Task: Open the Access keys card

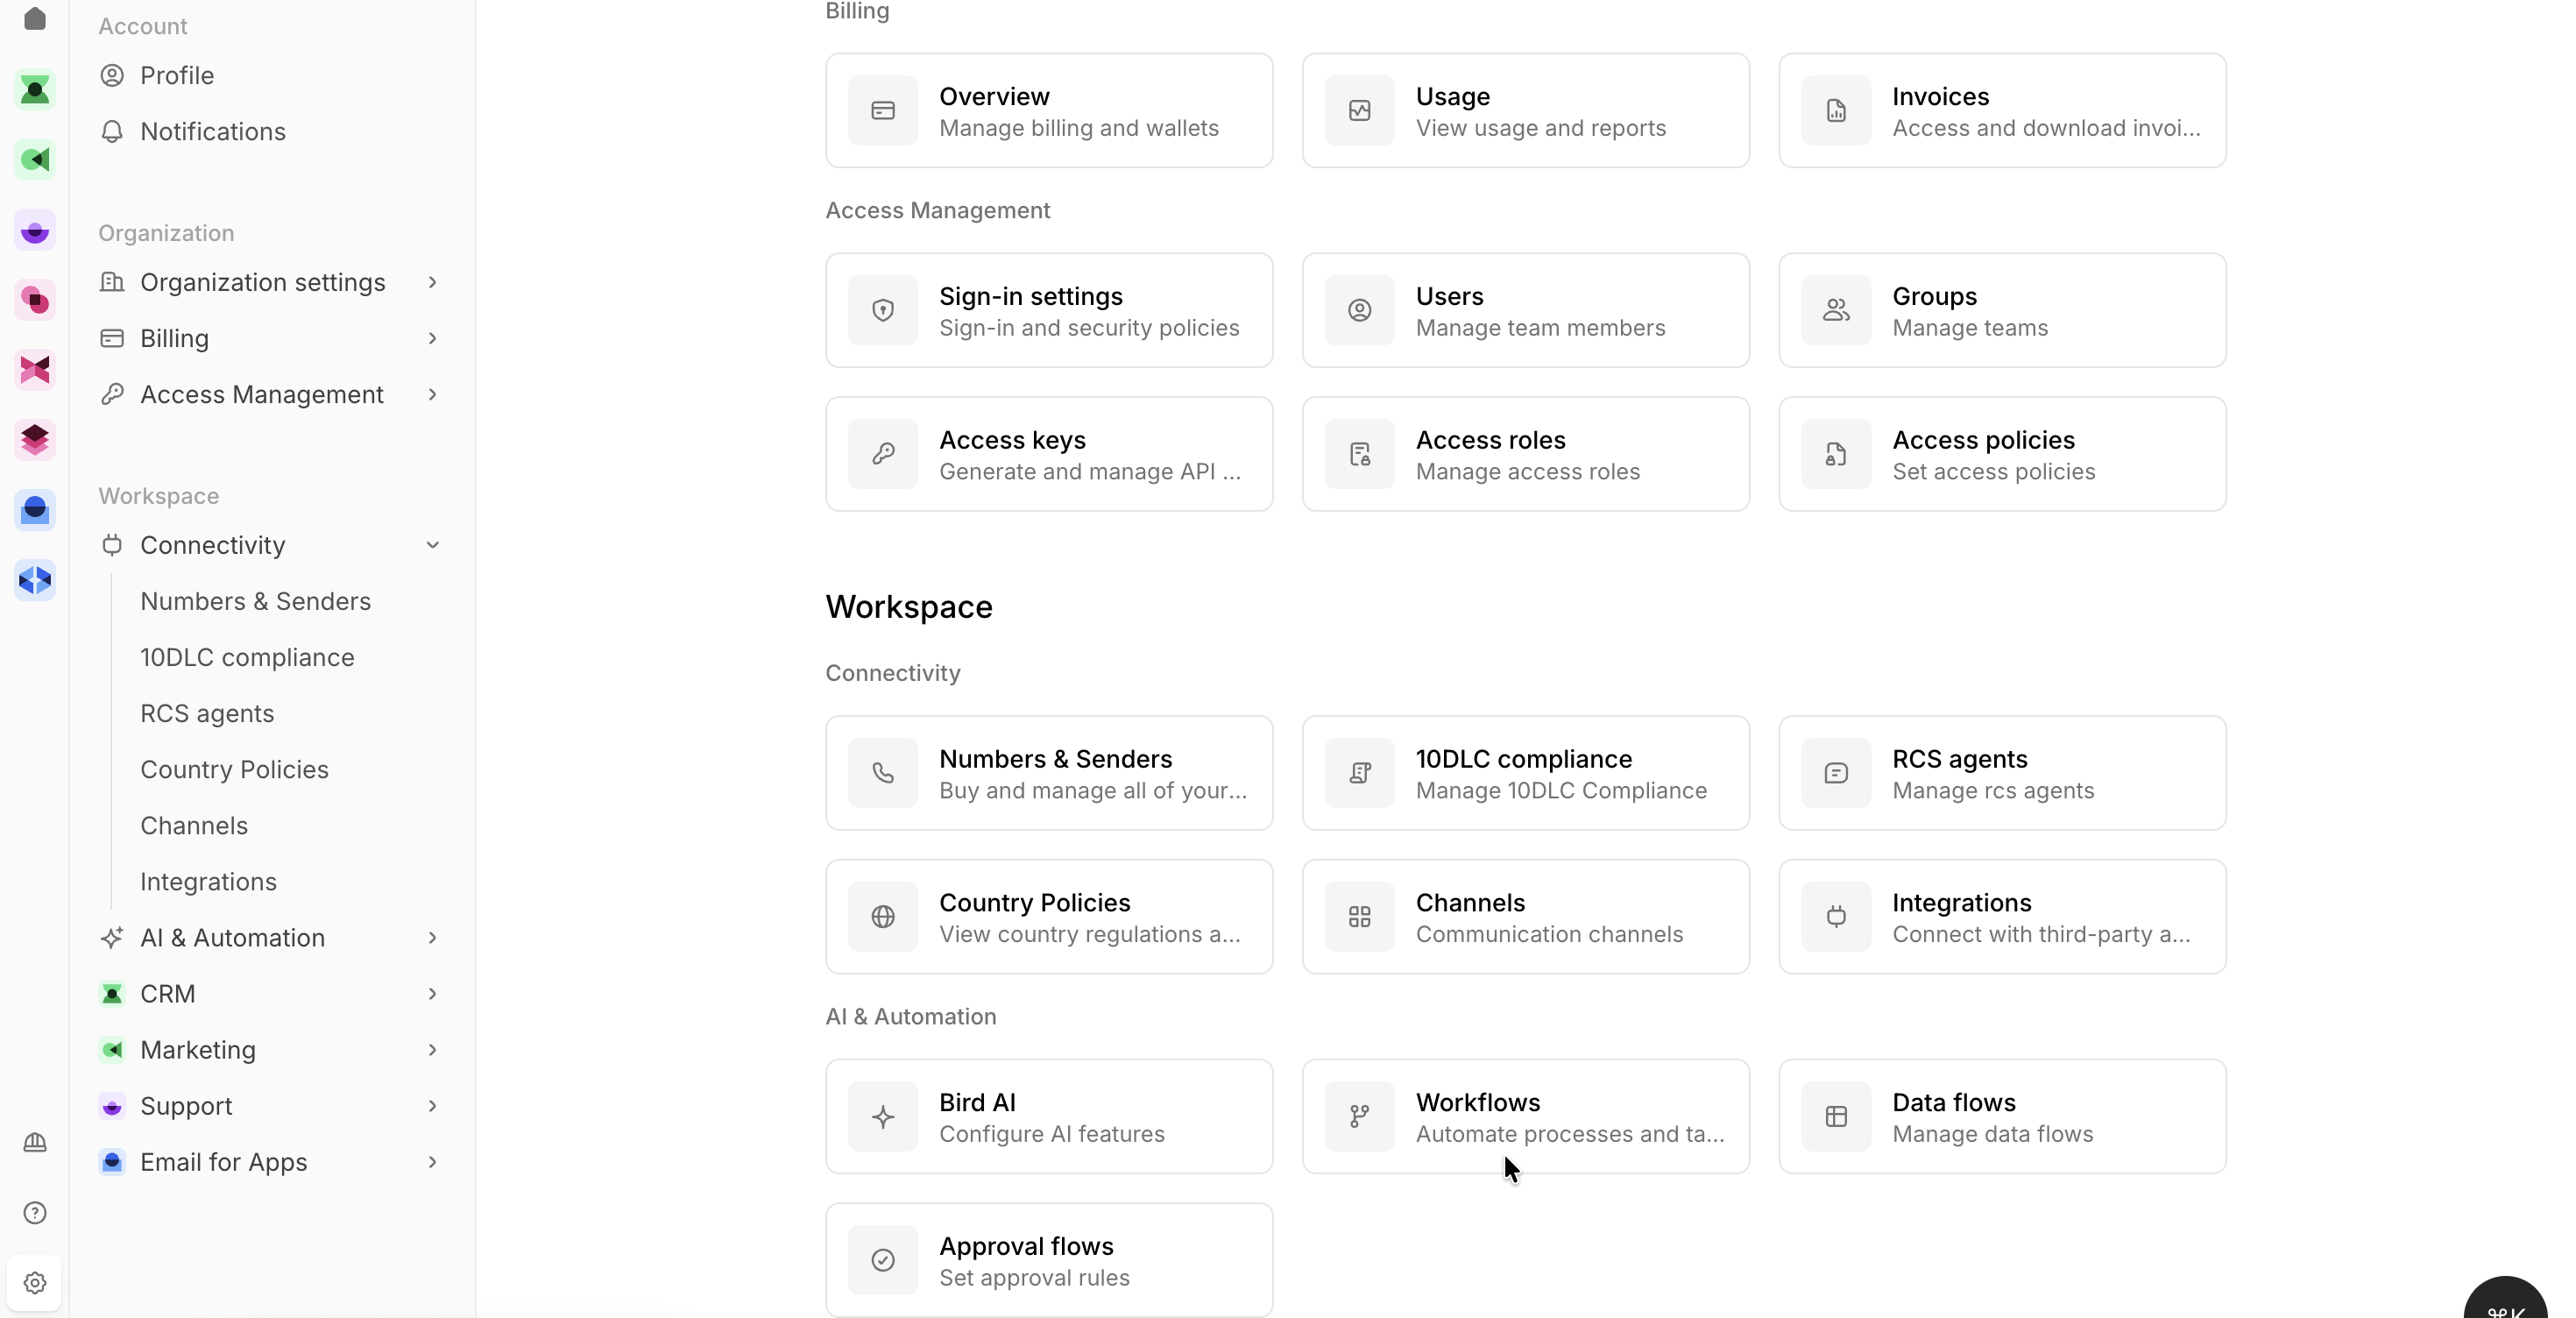Action: (x=1048, y=454)
